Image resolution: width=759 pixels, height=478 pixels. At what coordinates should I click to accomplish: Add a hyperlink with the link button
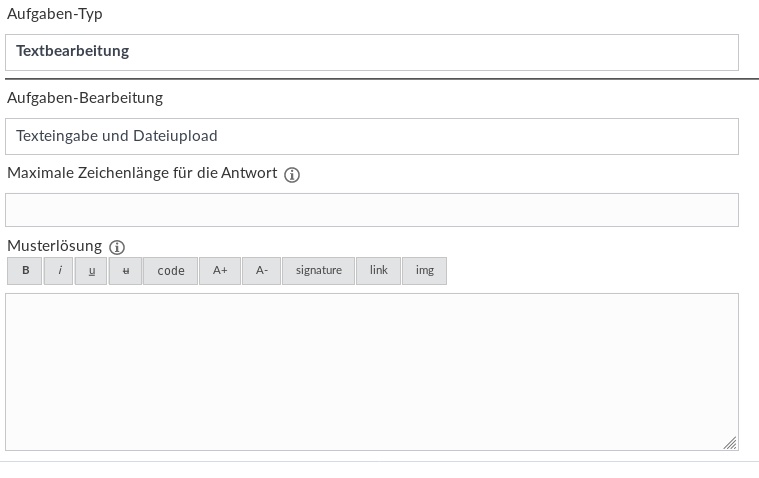pyautogui.click(x=379, y=271)
